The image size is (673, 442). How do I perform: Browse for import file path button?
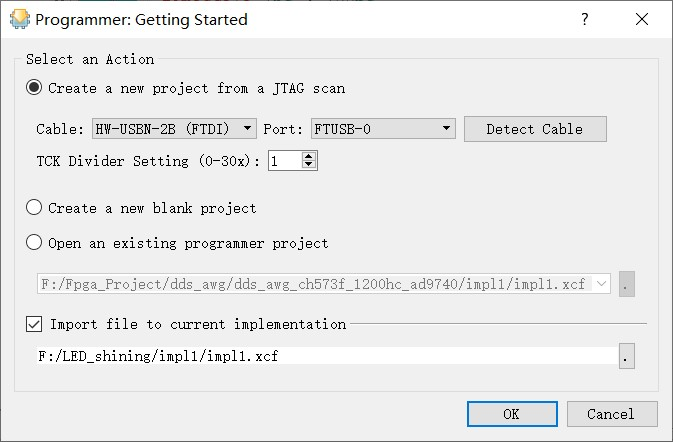click(627, 356)
